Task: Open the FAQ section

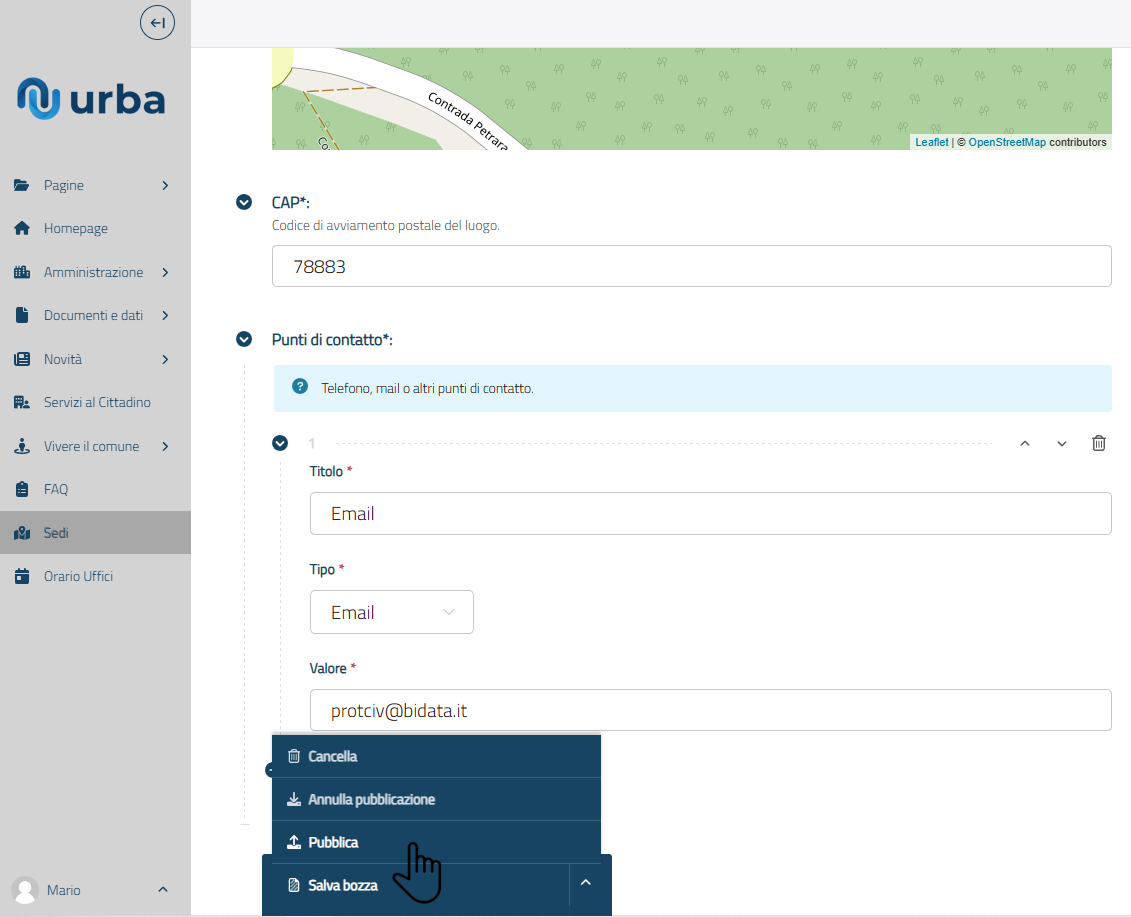Action: (x=56, y=490)
